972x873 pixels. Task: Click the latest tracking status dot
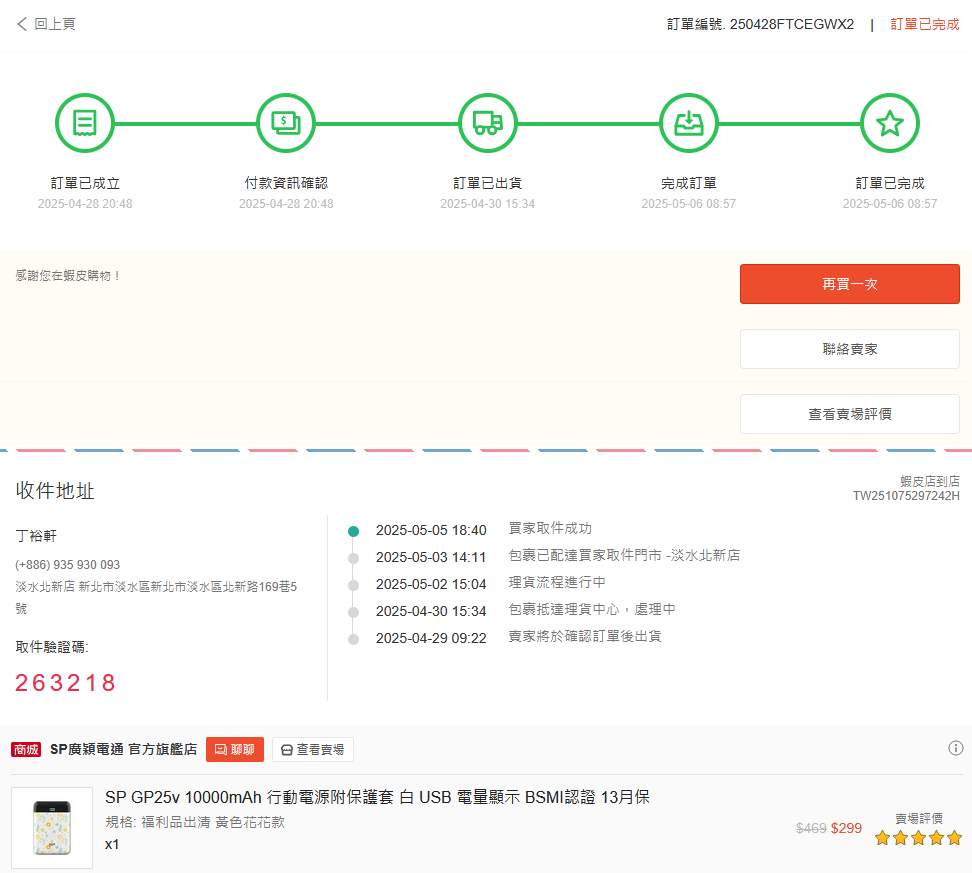[353, 531]
